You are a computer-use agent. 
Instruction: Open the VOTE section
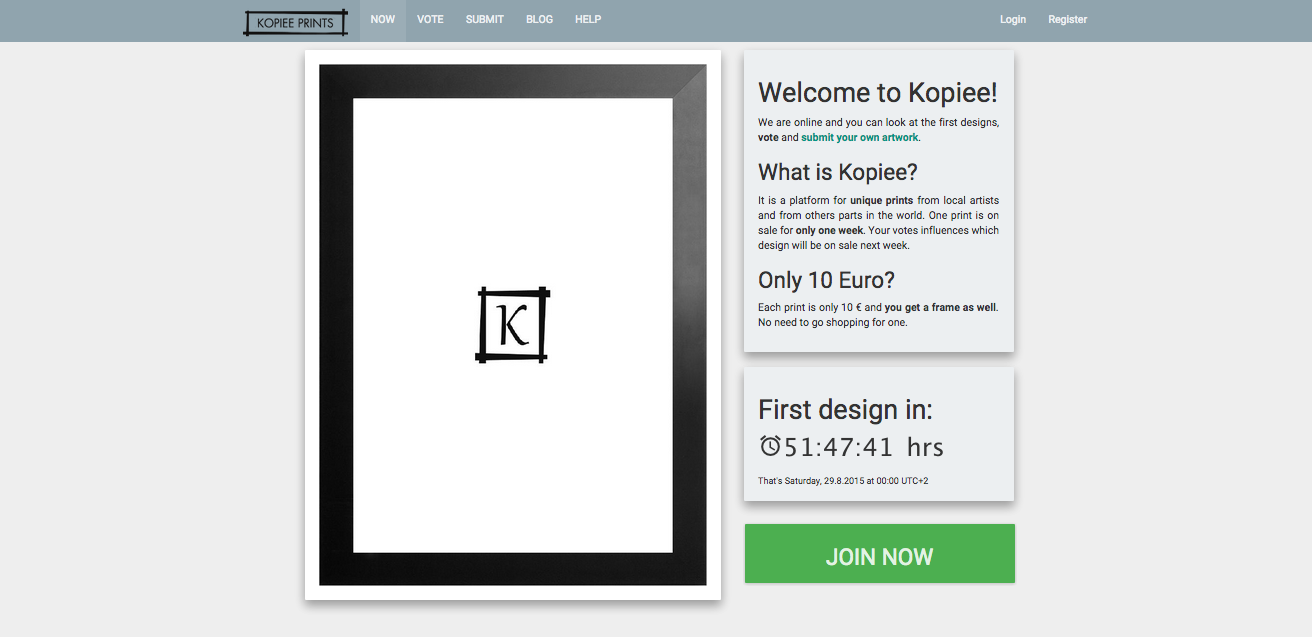tap(430, 19)
